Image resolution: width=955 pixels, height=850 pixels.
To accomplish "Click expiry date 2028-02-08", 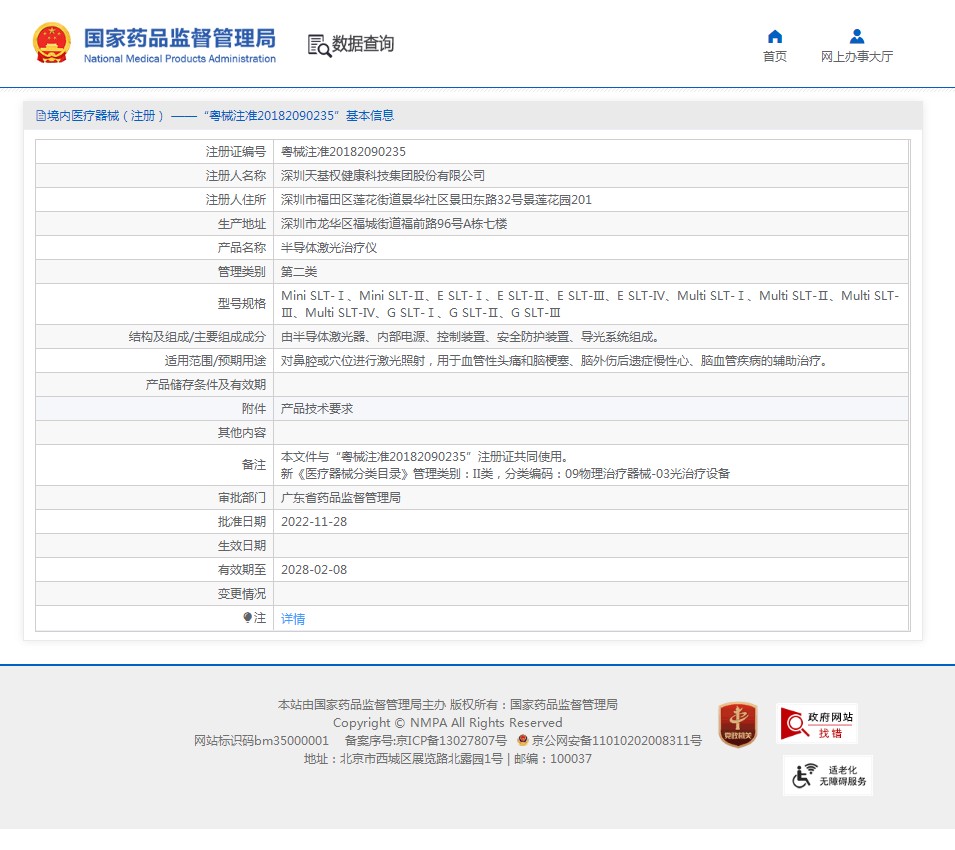I will pyautogui.click(x=314, y=570).
